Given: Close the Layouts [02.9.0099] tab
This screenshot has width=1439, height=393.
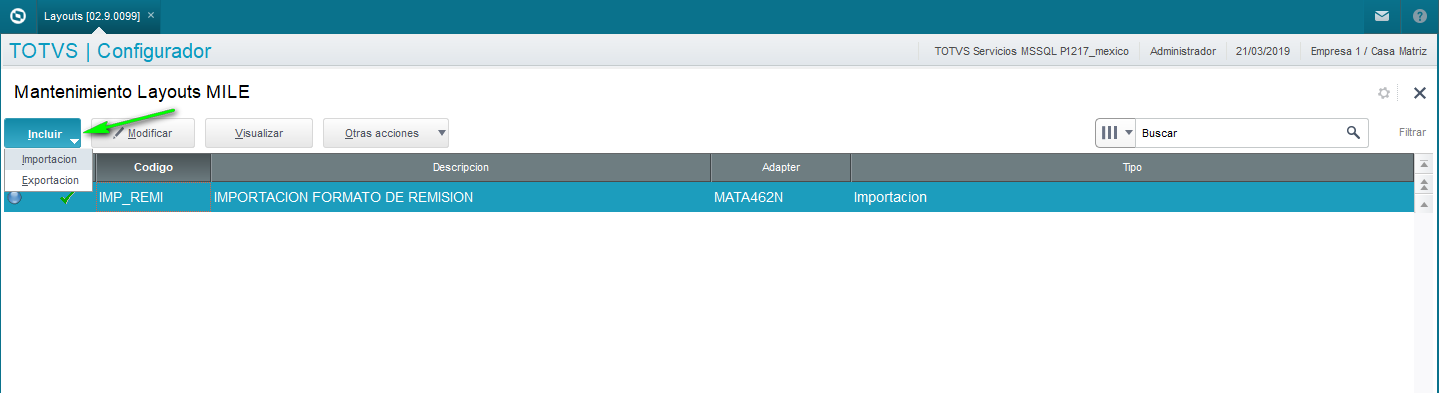Looking at the screenshot, I should click(x=151, y=16).
